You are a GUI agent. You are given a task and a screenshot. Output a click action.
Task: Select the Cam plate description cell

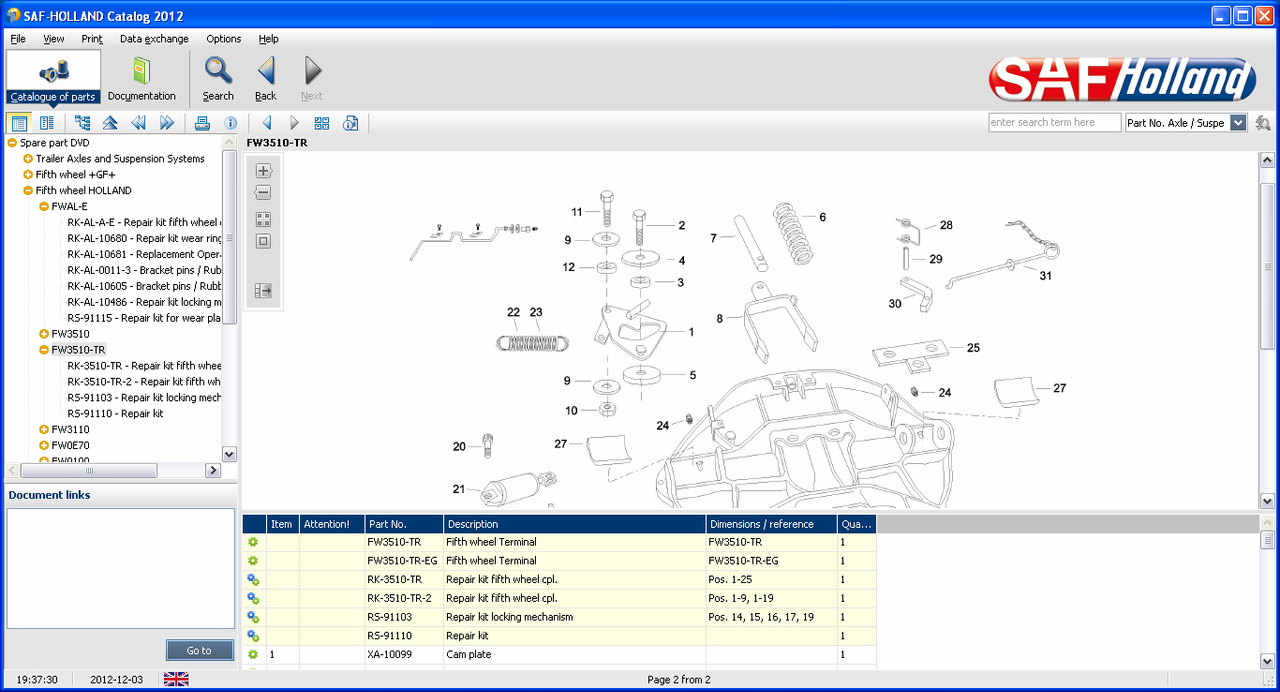pos(574,655)
